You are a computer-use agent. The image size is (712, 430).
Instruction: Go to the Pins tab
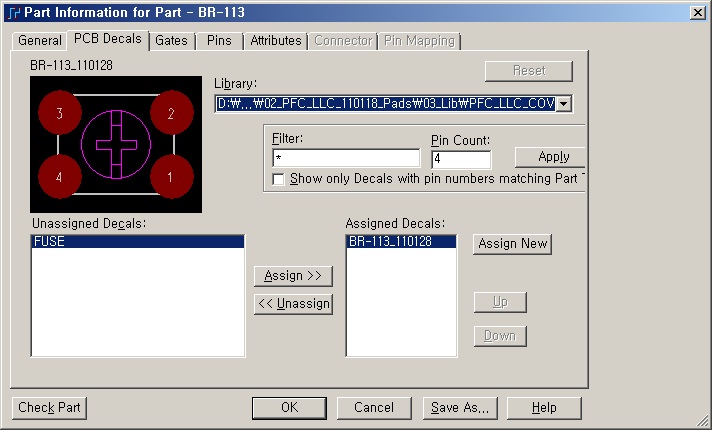click(x=219, y=41)
